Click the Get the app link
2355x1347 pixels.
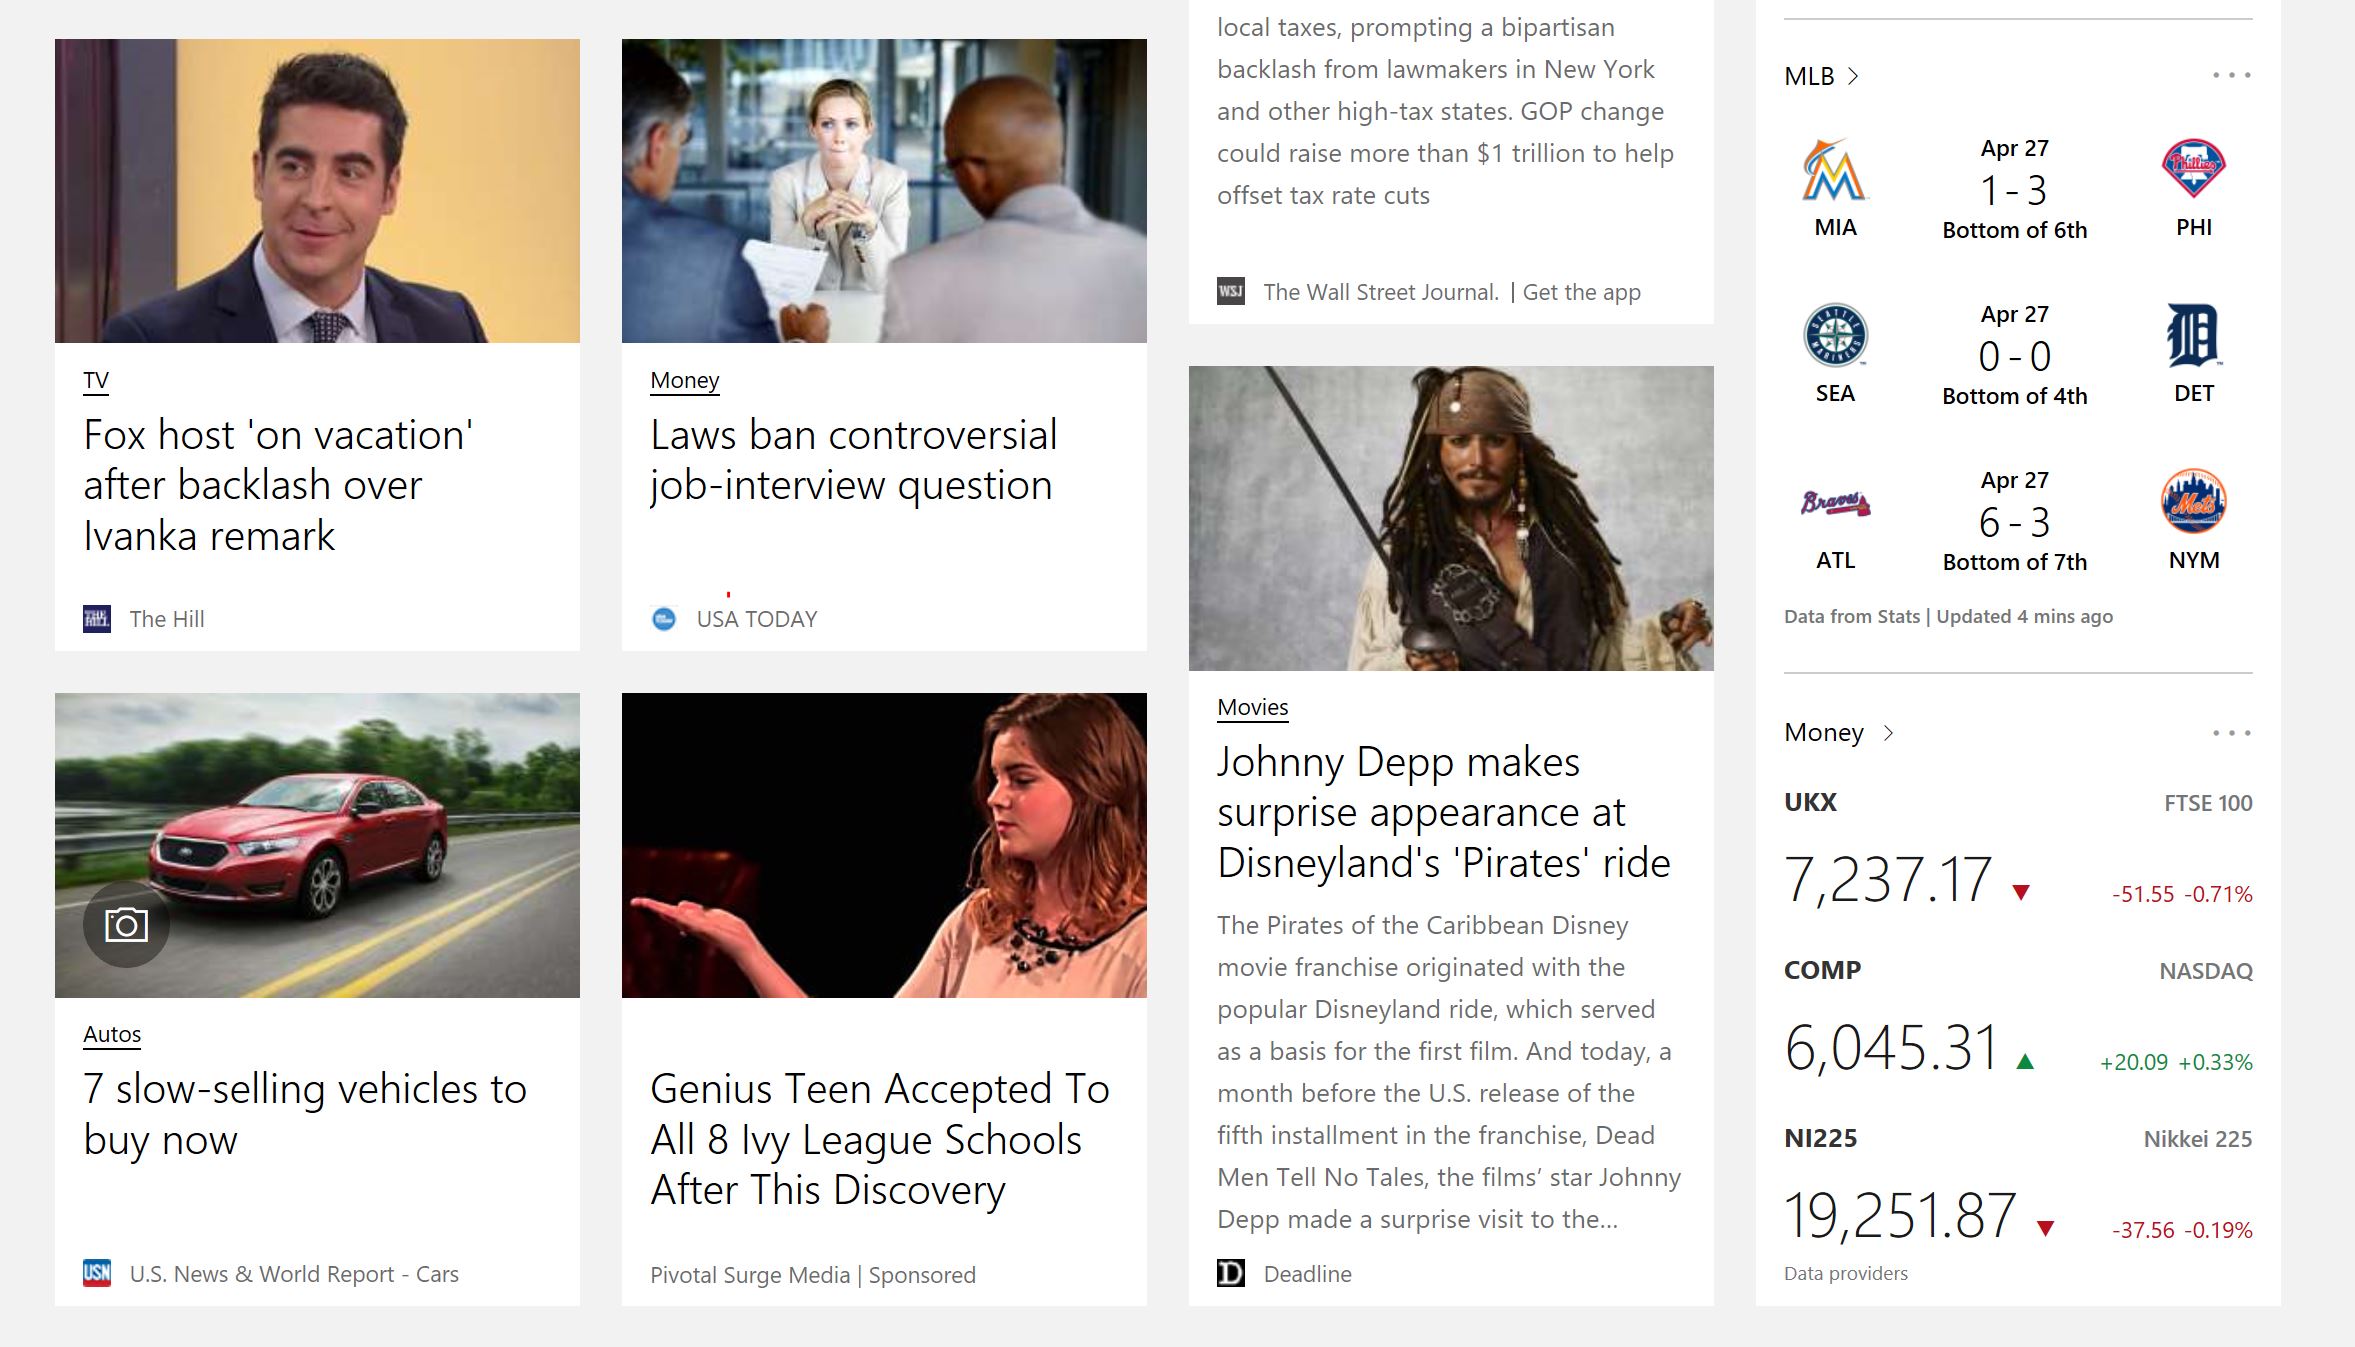pyautogui.click(x=1581, y=292)
